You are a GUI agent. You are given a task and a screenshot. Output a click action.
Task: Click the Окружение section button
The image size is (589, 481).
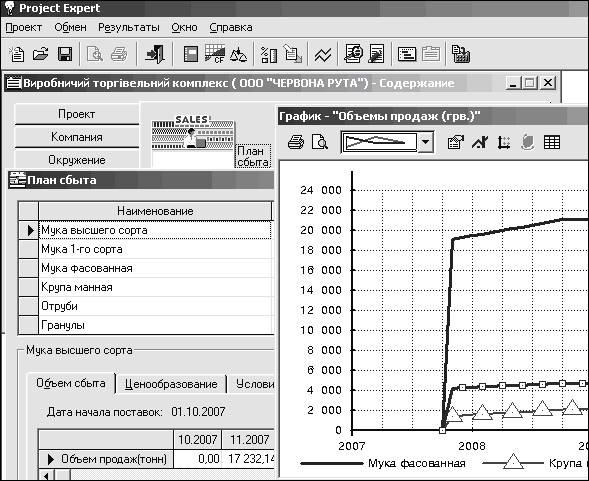(77, 160)
